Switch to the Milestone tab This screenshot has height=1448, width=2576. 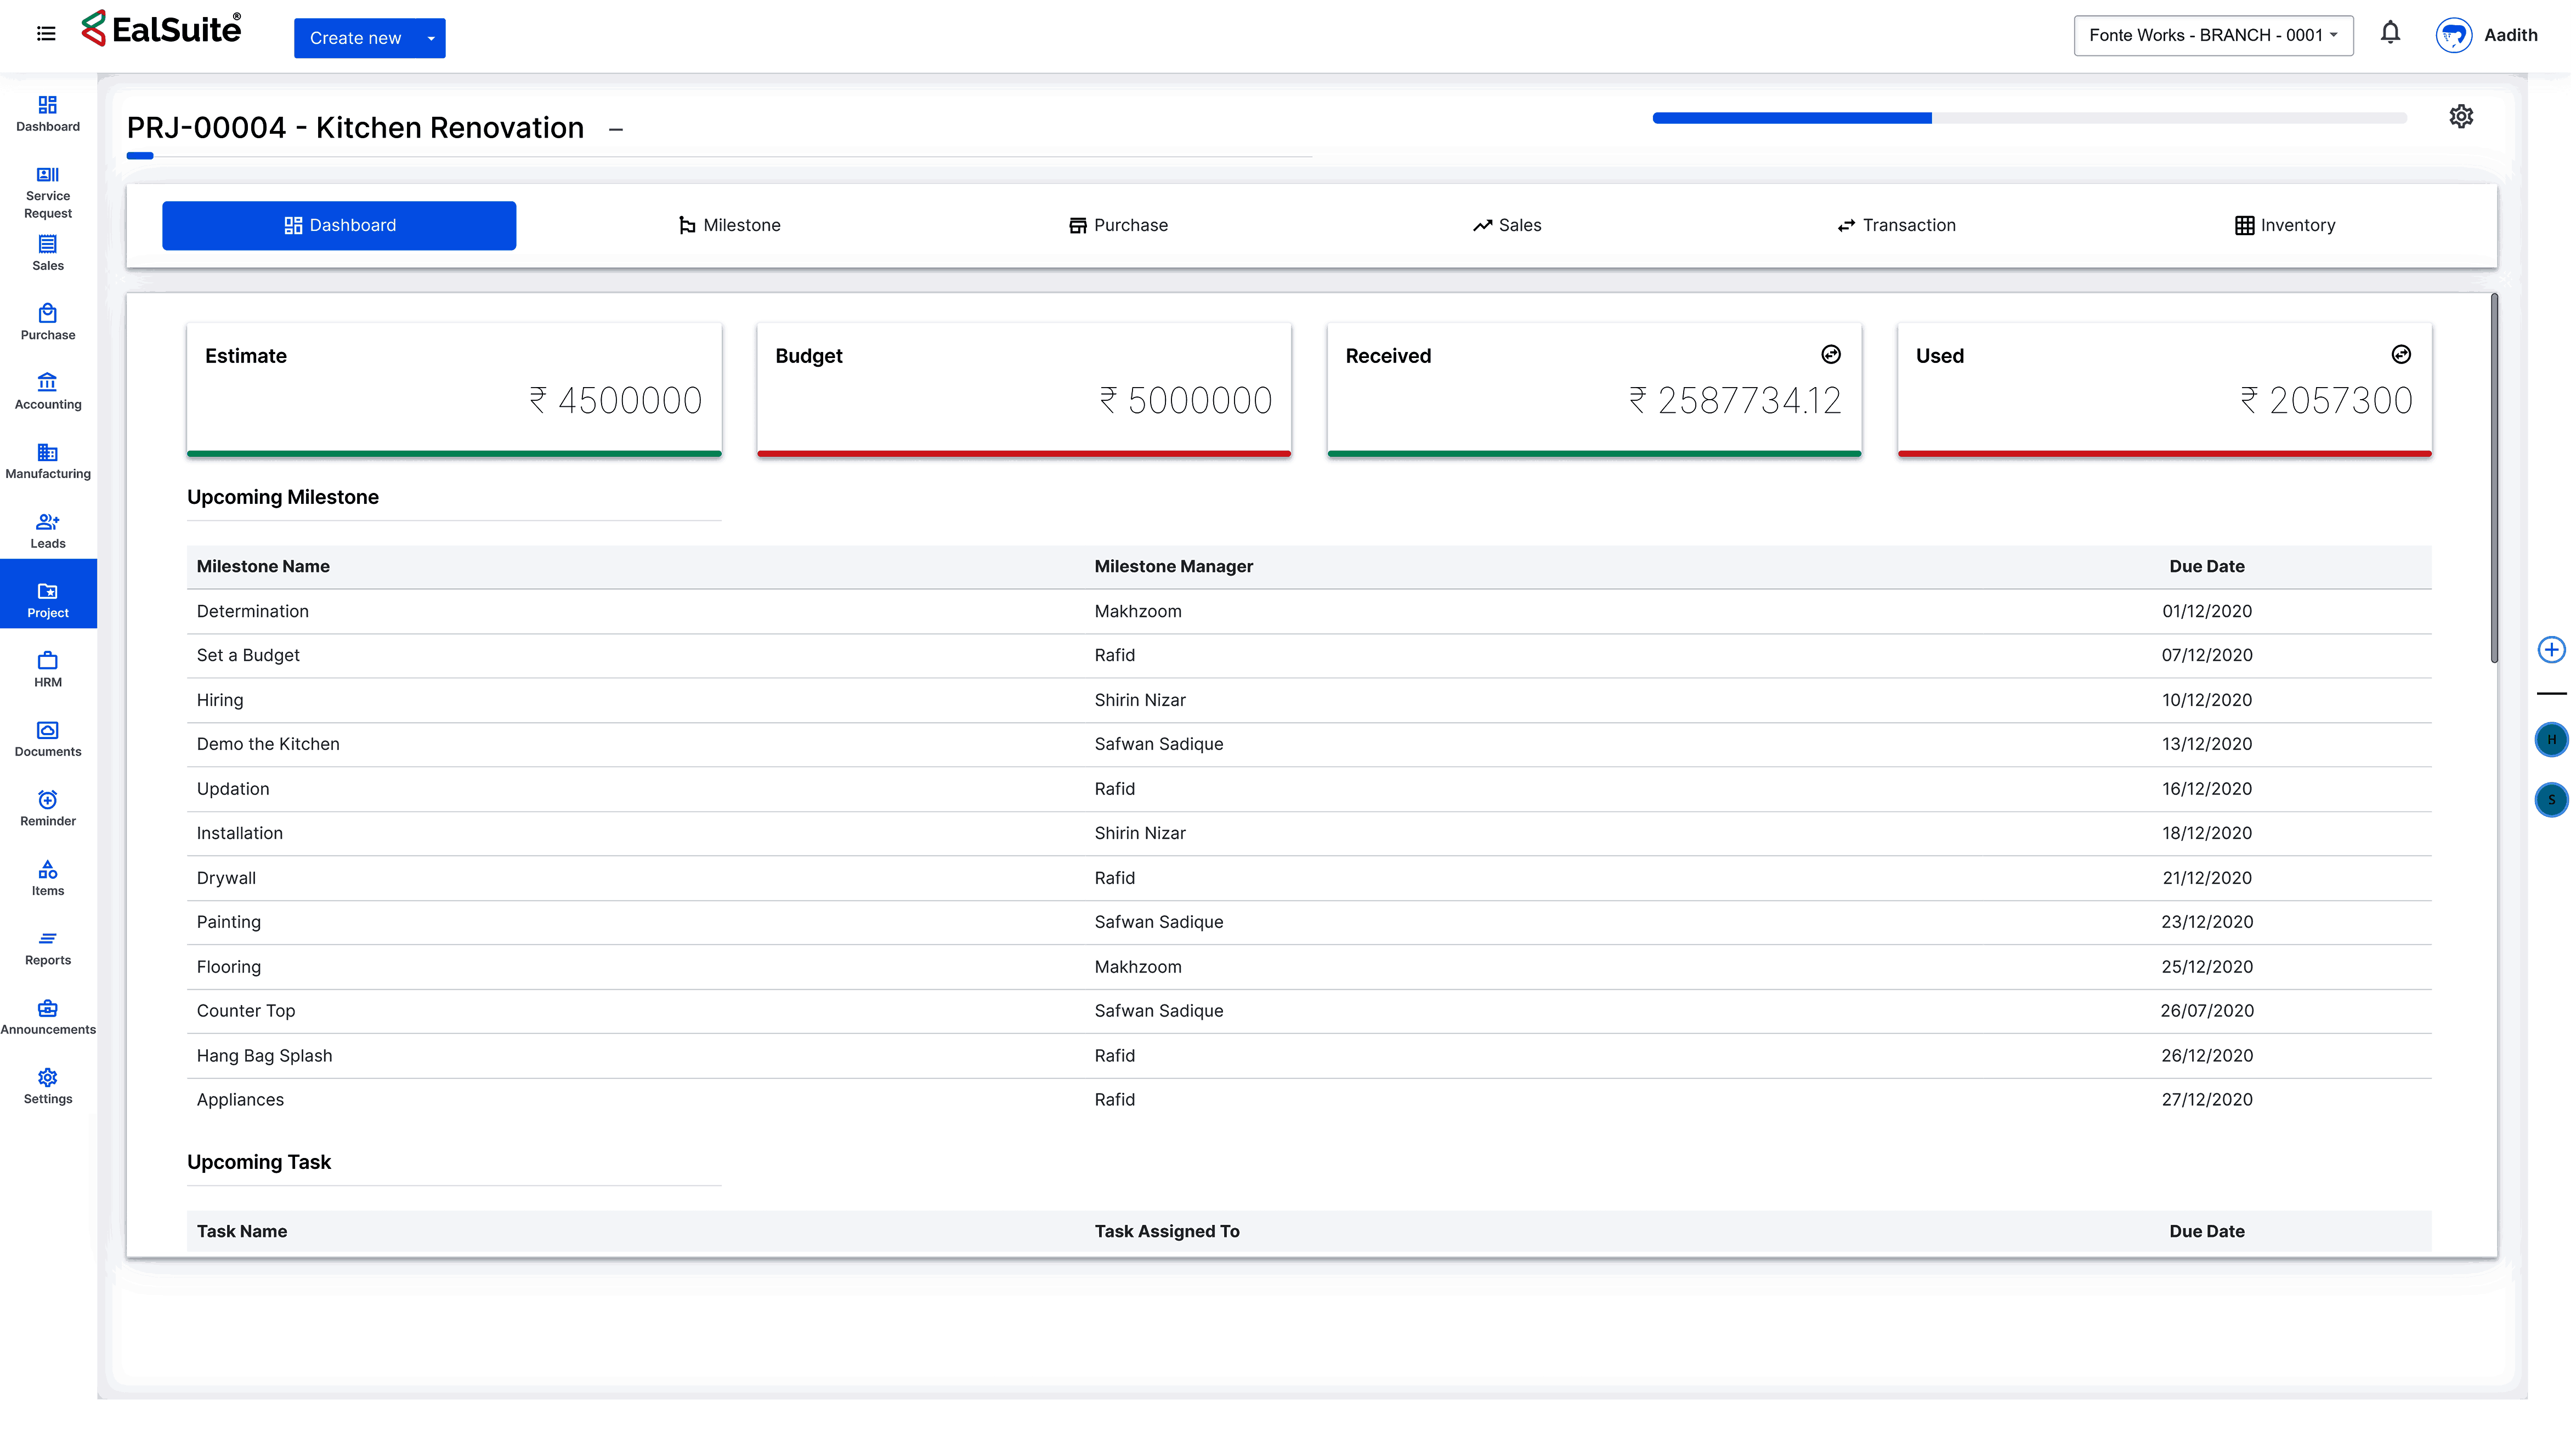(729, 225)
